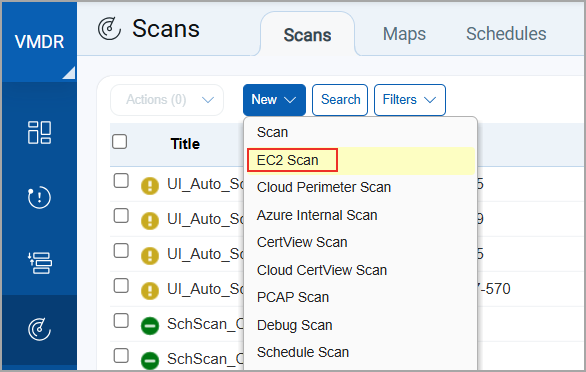
Task: Switch to the Schedules tab
Action: [x=506, y=34]
